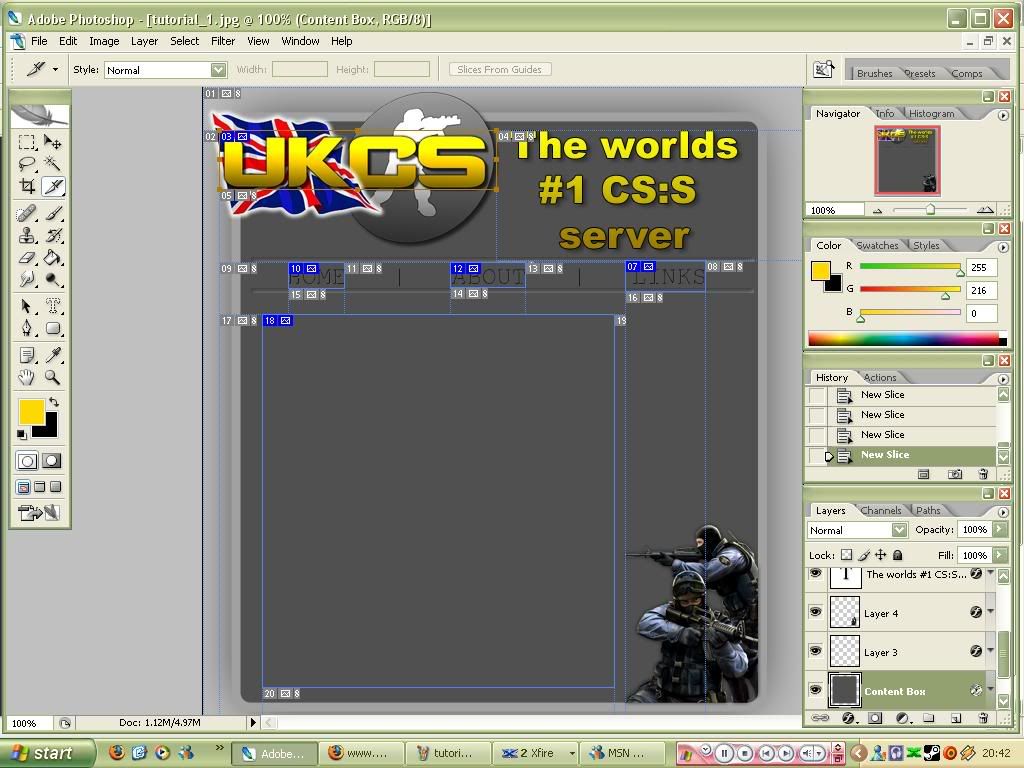Activate the Hand tool
1024x768 pixels.
tap(27, 378)
